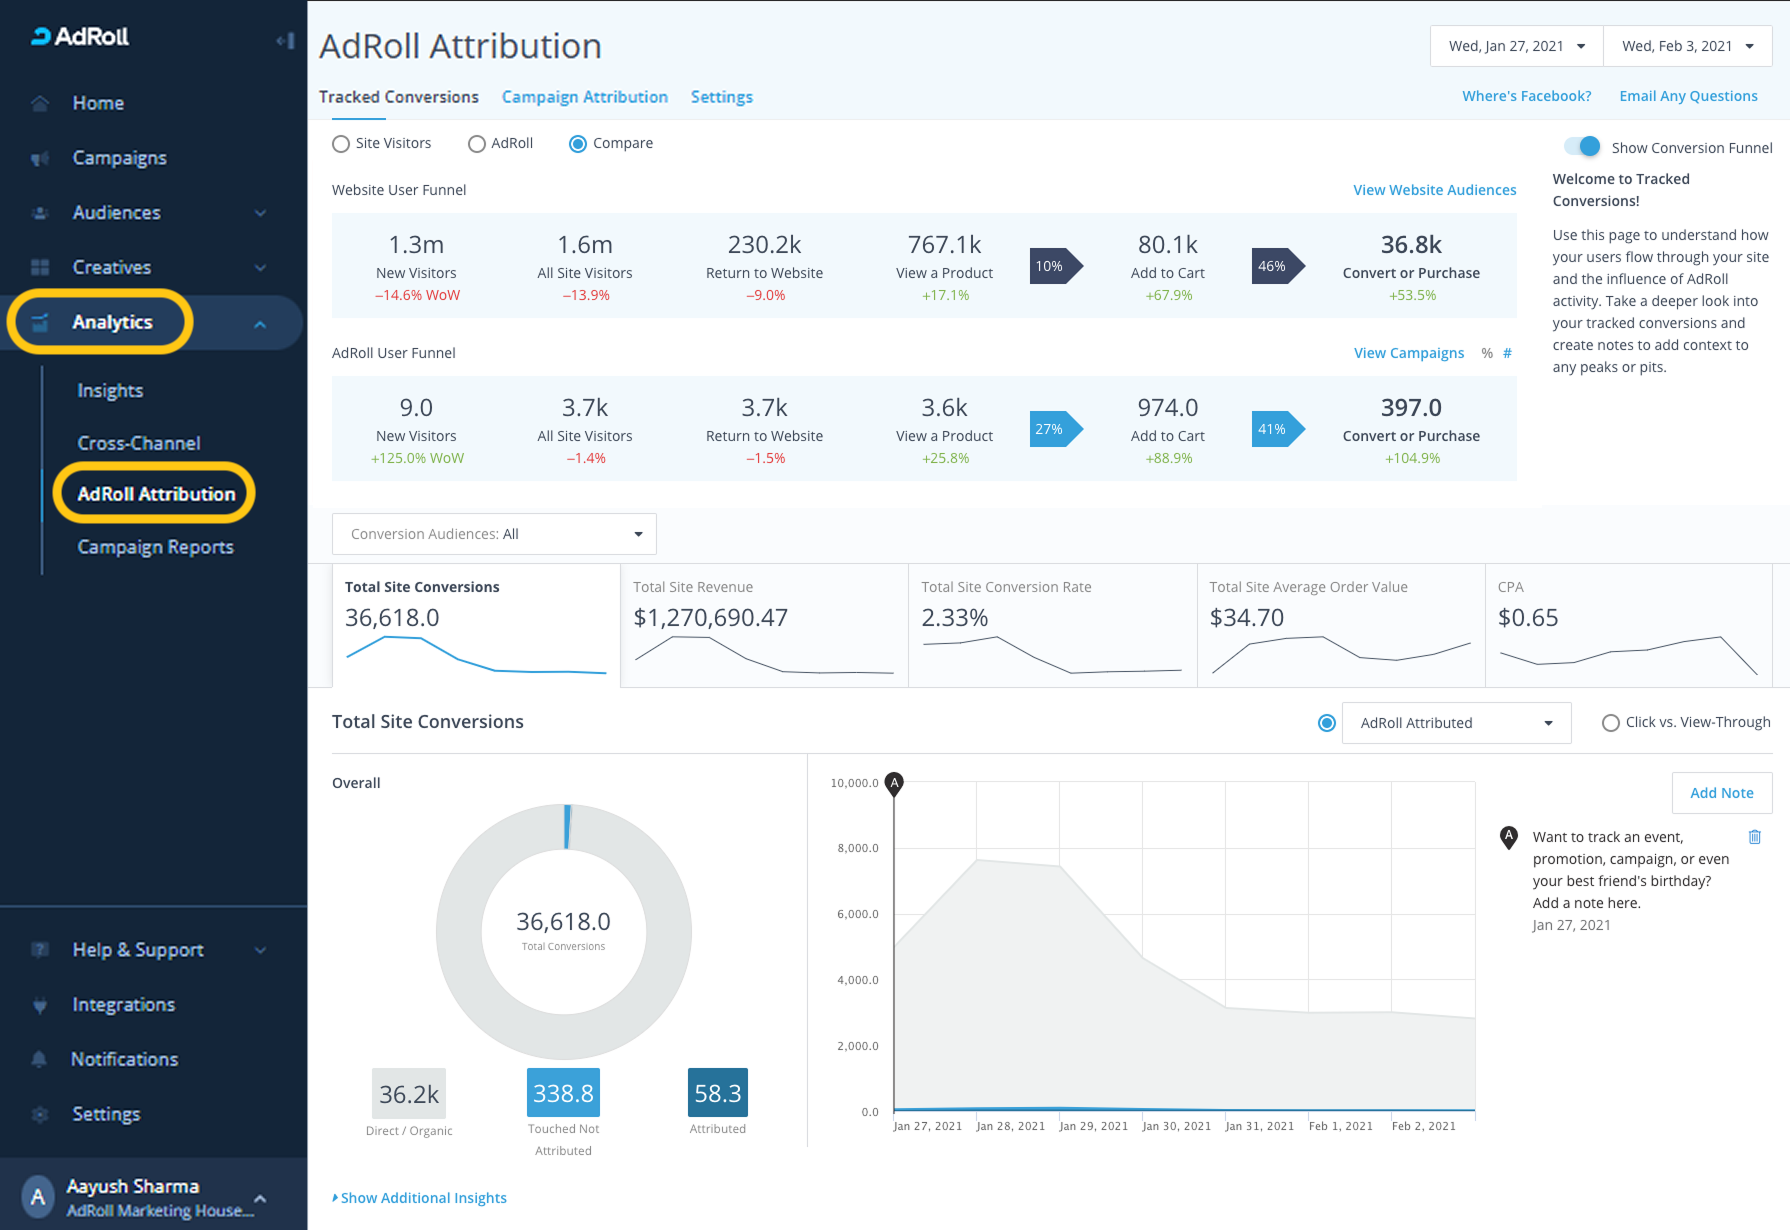The image size is (1790, 1230).
Task: Click the Home icon in the sidebar
Action: [40, 103]
